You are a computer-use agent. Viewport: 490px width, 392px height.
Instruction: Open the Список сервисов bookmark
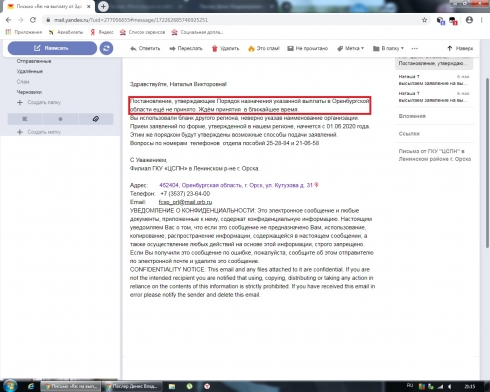[142, 32]
